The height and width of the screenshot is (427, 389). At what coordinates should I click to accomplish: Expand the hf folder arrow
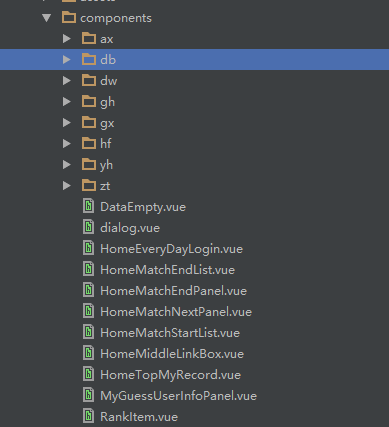67,144
